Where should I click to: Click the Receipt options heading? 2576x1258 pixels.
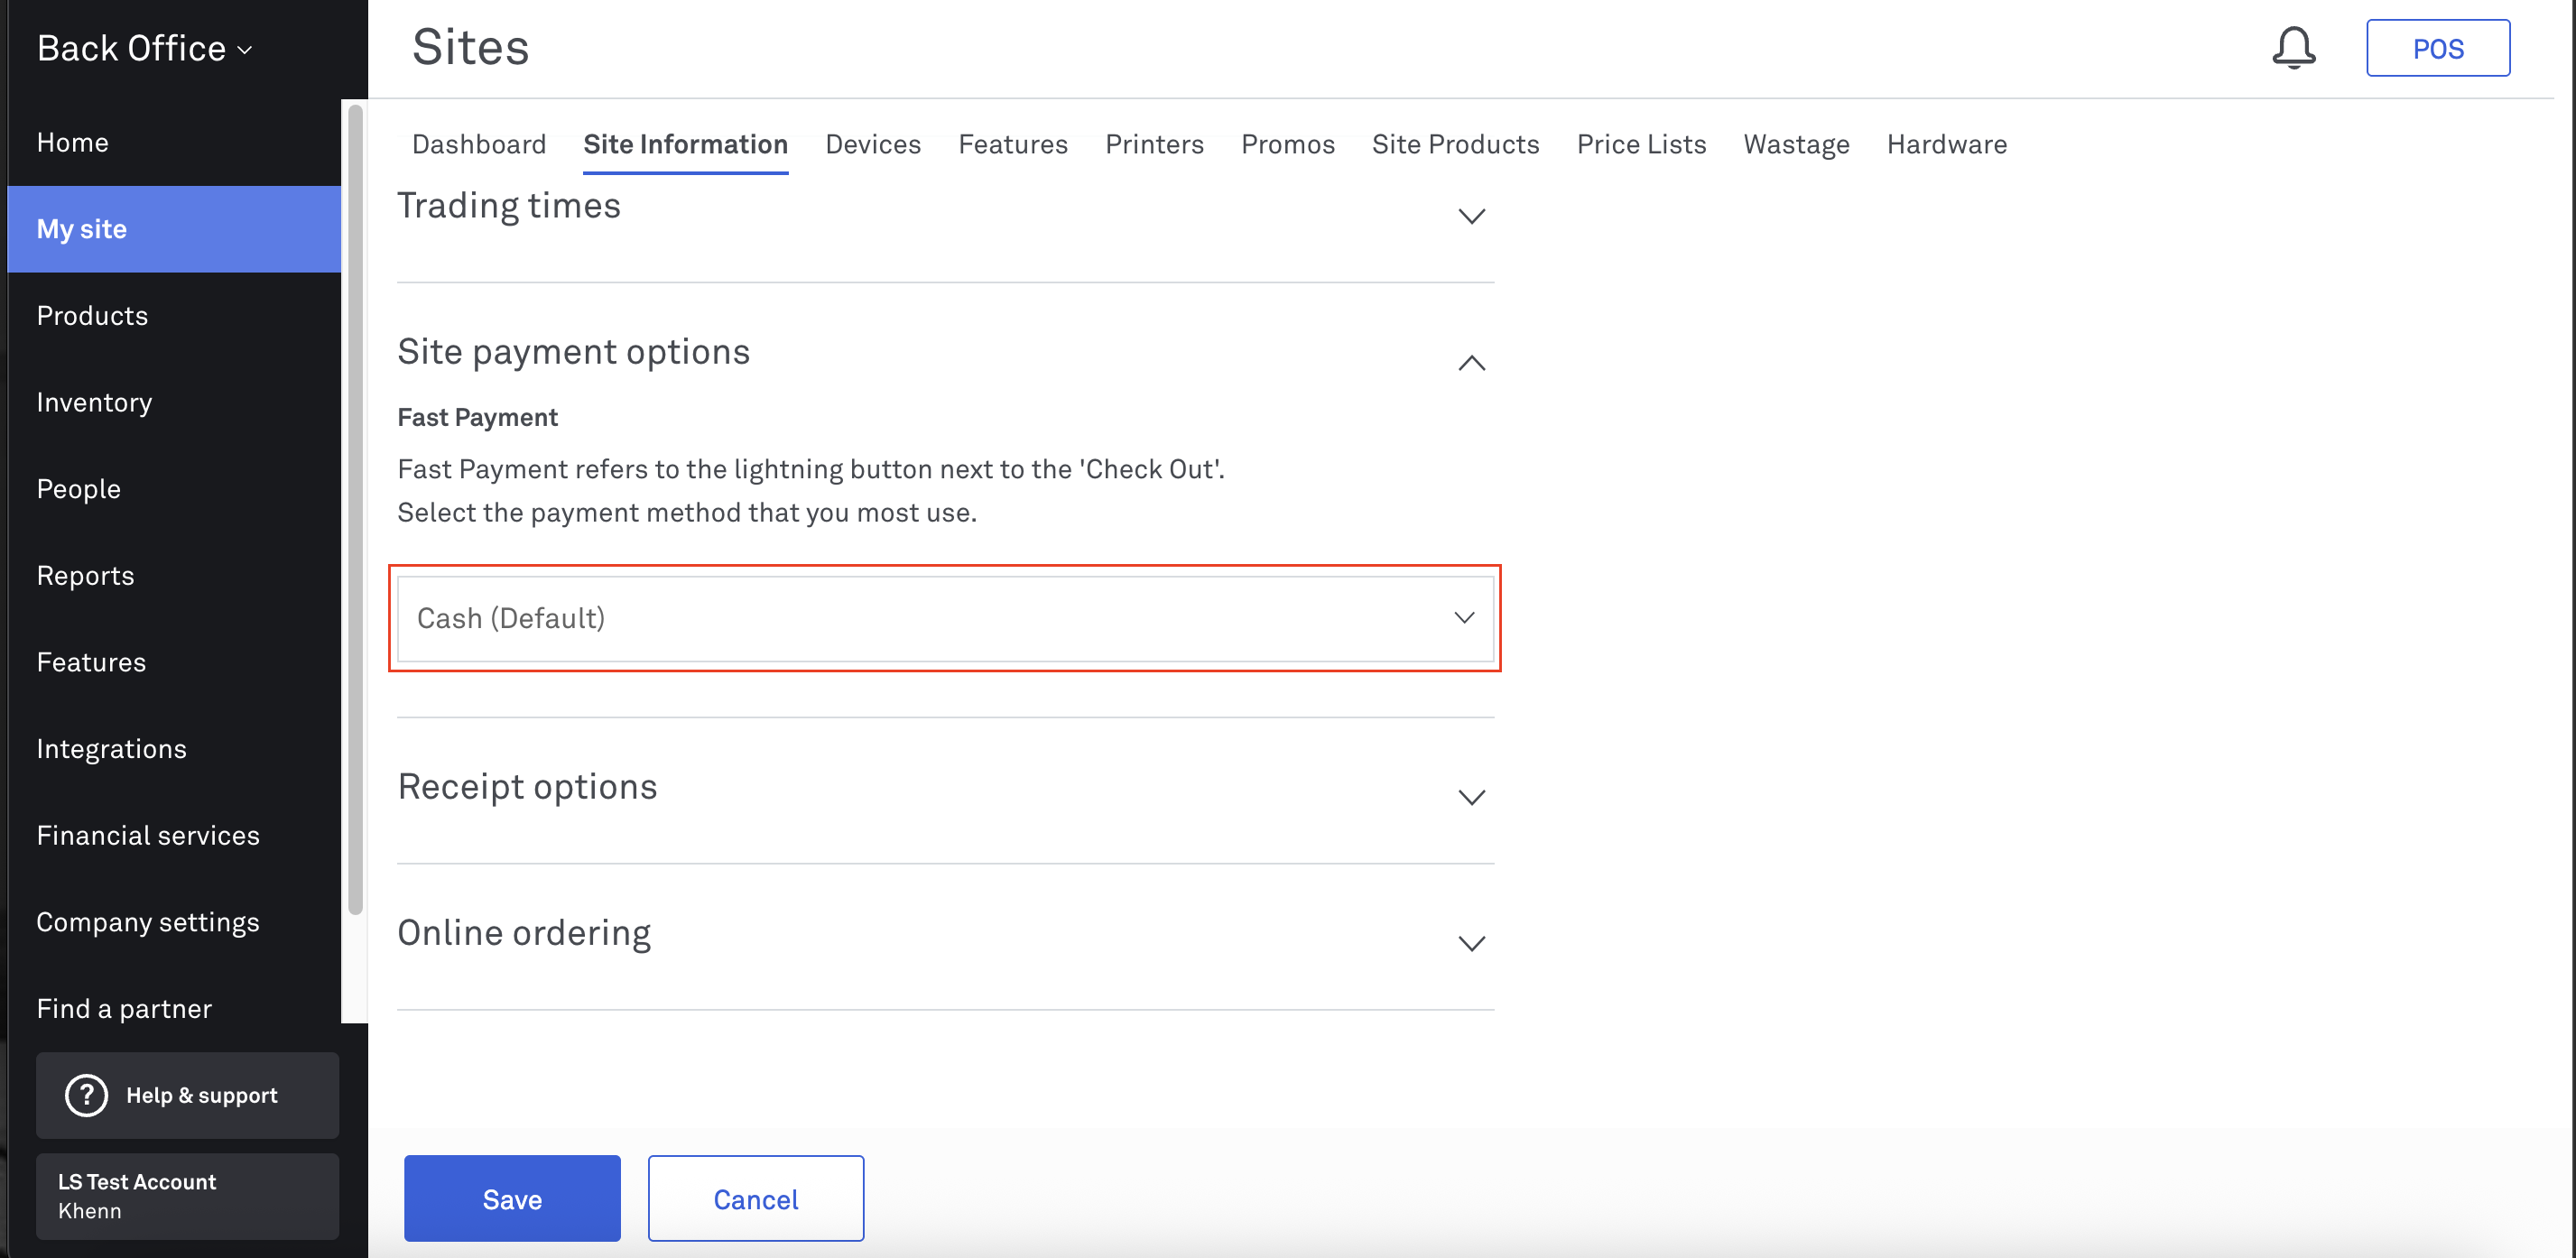[527, 787]
